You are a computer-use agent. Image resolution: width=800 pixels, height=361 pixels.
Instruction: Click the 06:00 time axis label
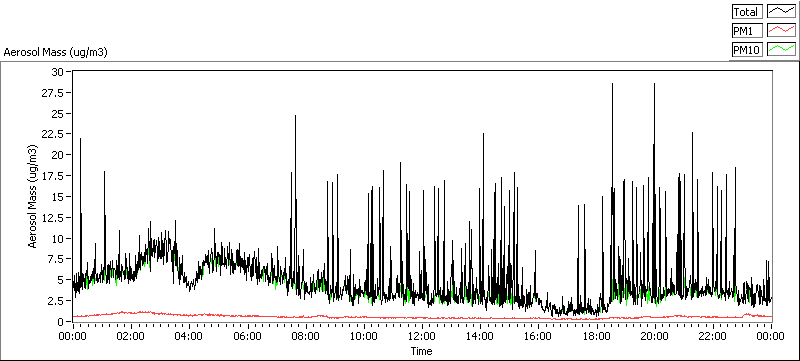(x=247, y=336)
